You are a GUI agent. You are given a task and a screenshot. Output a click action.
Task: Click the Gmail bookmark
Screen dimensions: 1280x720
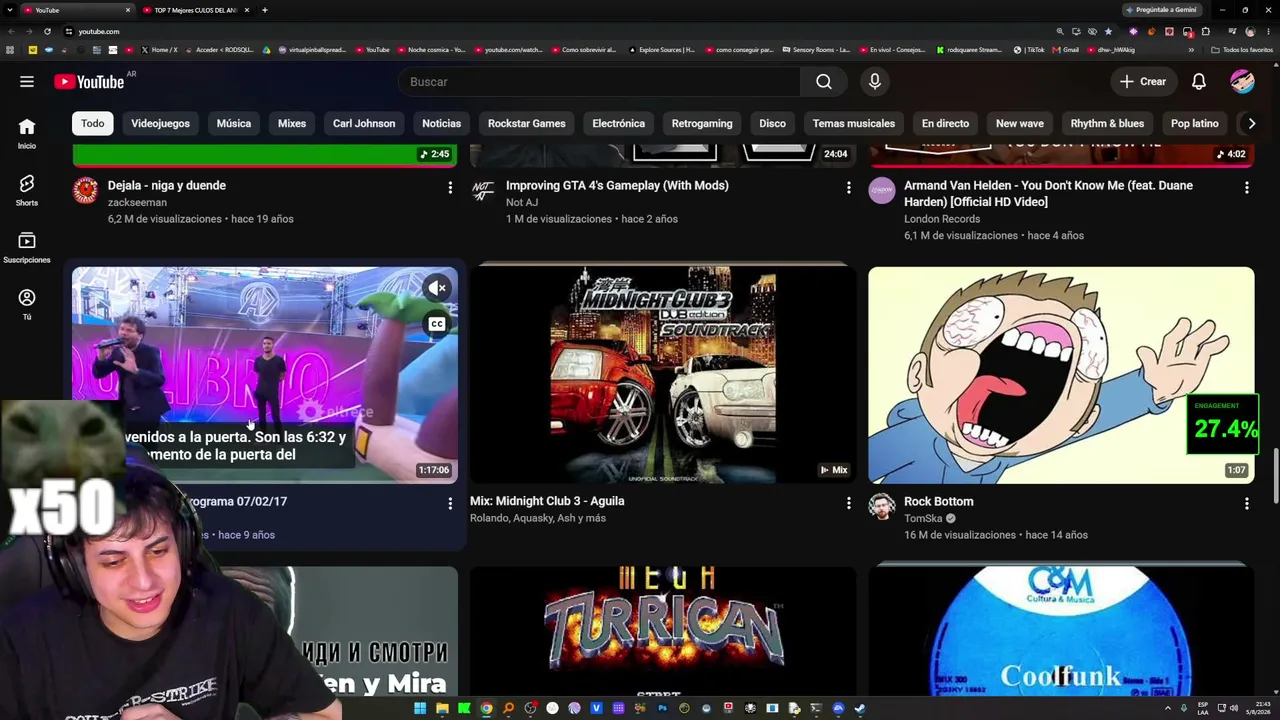click(1066, 49)
